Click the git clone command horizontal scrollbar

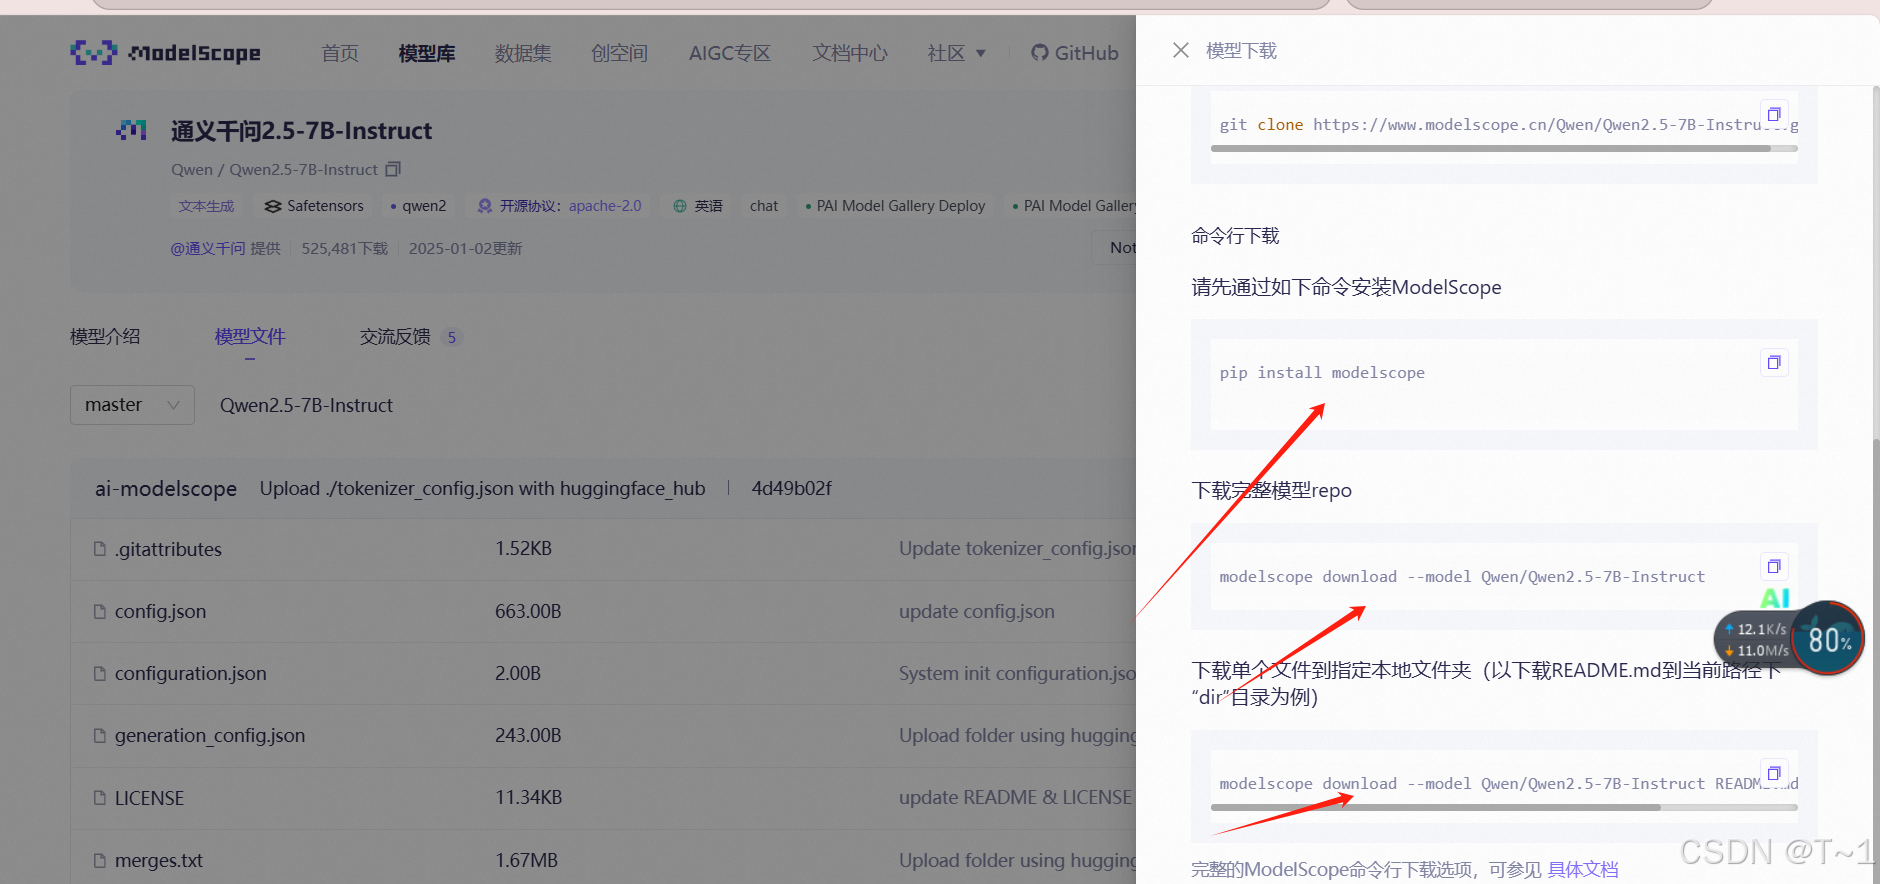[x=1490, y=148]
